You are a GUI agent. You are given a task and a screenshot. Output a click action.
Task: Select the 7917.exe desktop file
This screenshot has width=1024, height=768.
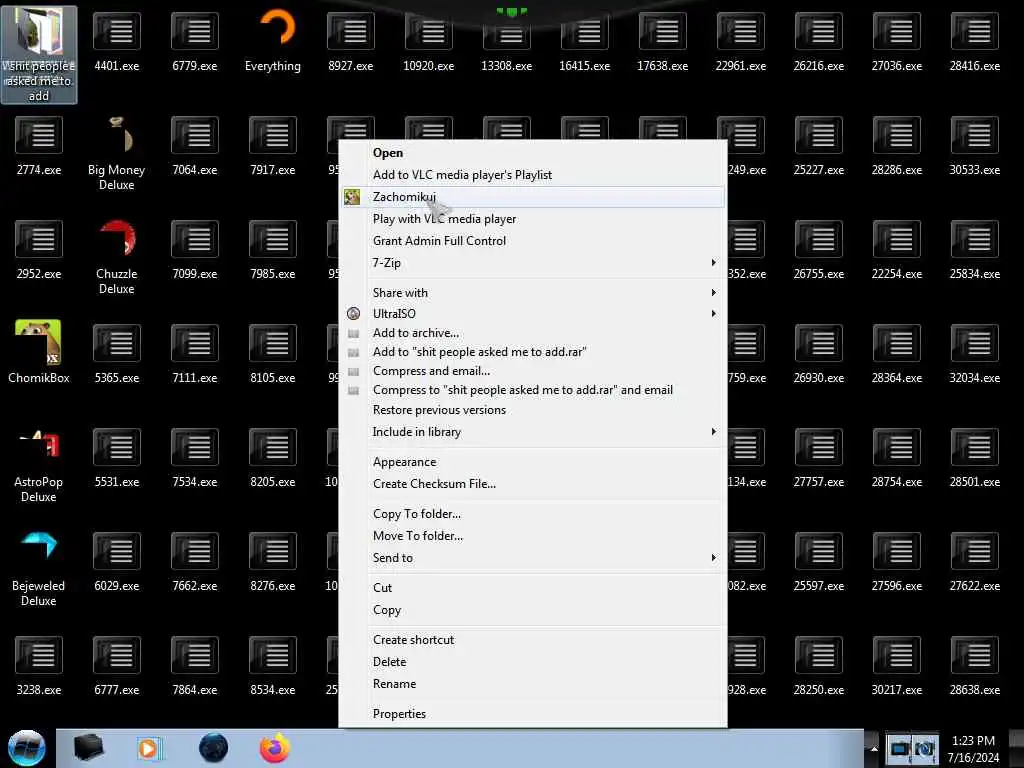coord(273,144)
